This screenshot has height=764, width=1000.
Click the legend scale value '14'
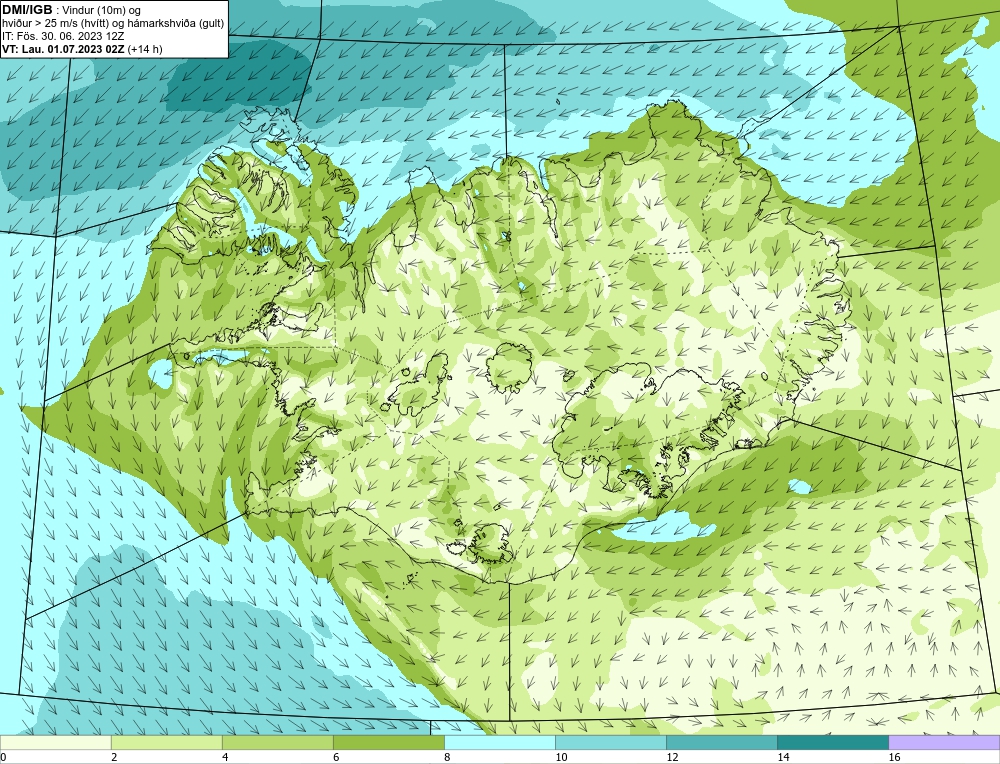pos(783,757)
